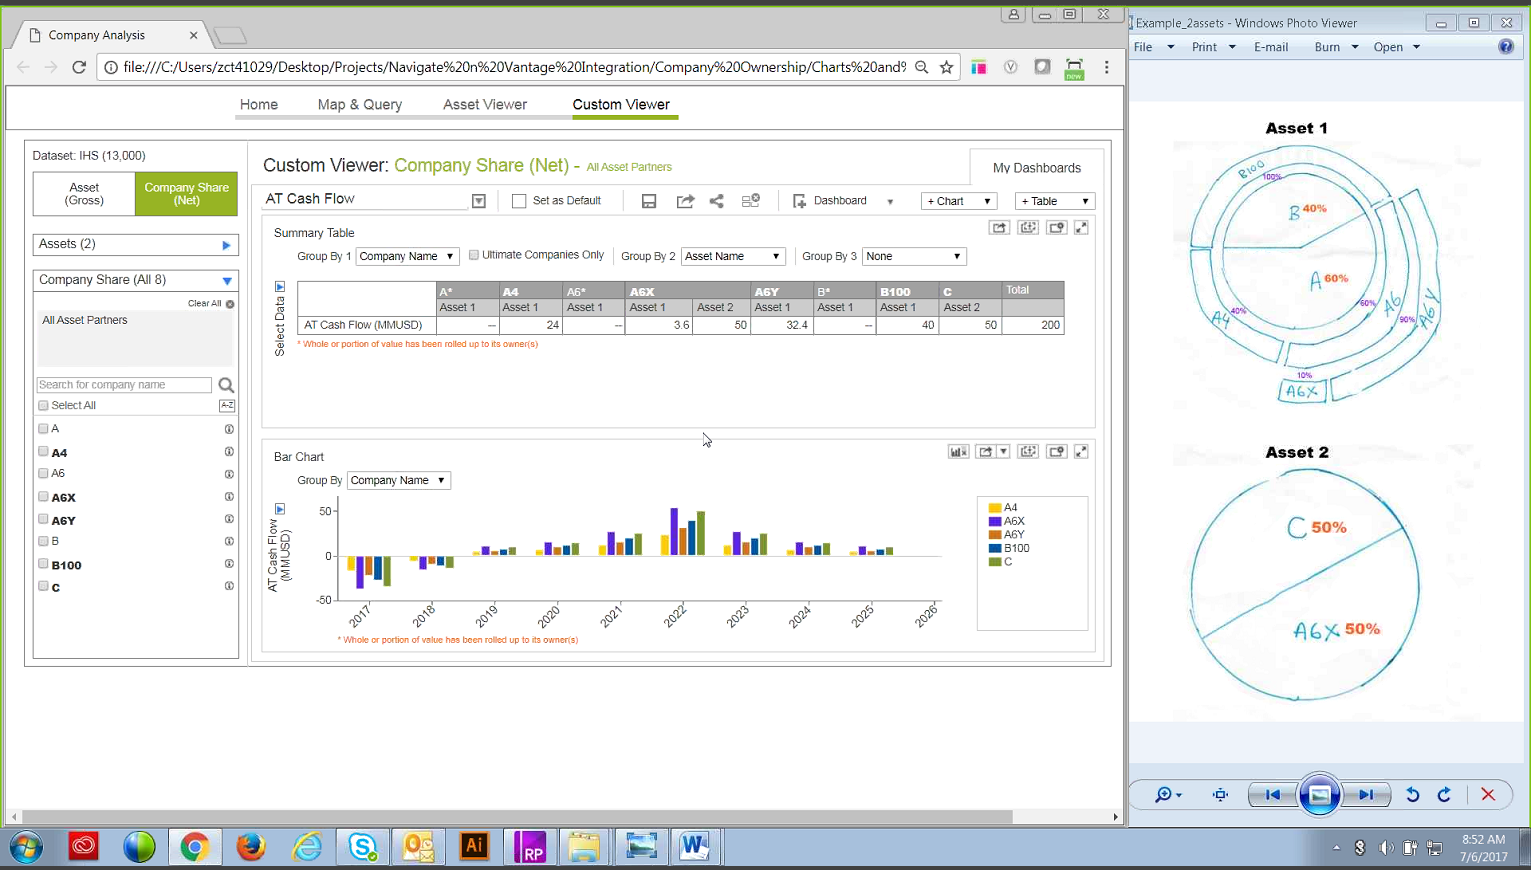Open the Group By 2 Asset Name dropdown
The width and height of the screenshot is (1531, 870).
click(x=733, y=257)
